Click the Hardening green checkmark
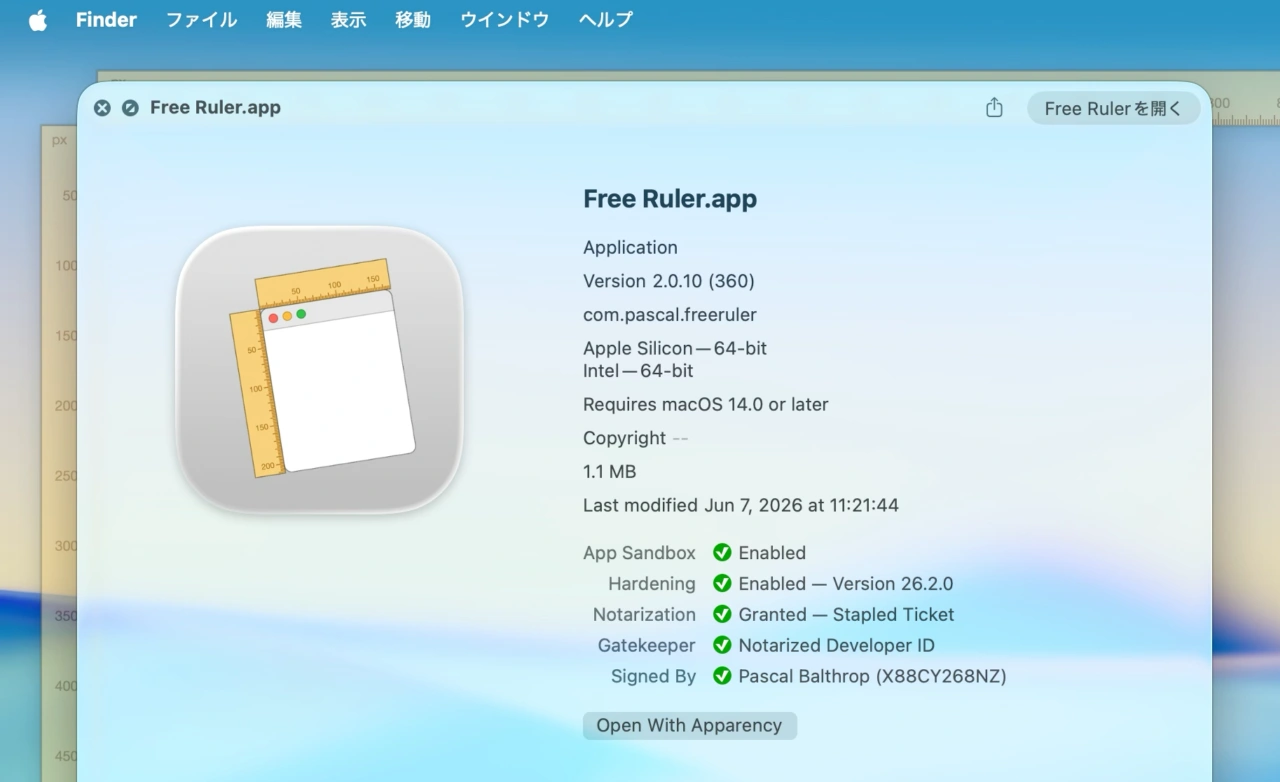 pyautogui.click(x=722, y=583)
